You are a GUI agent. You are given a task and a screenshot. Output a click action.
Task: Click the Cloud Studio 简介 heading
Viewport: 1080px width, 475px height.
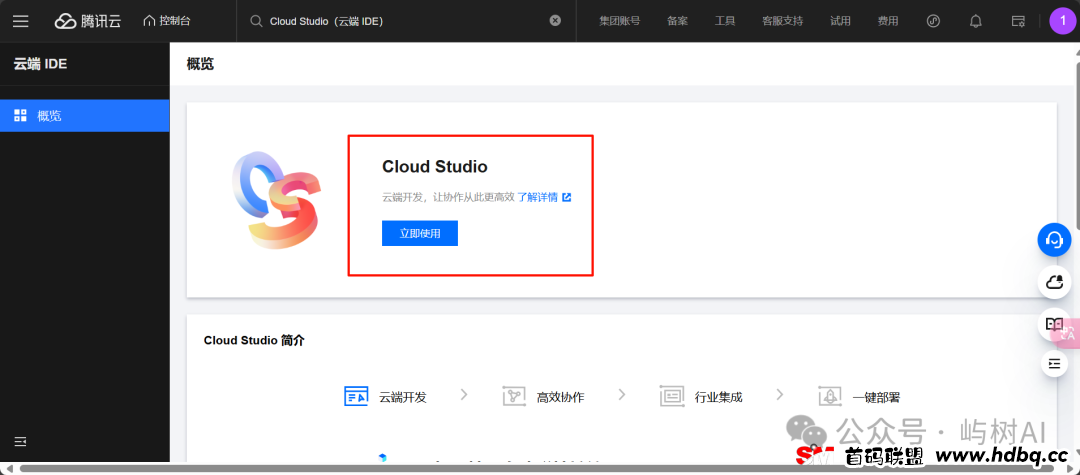tap(254, 341)
